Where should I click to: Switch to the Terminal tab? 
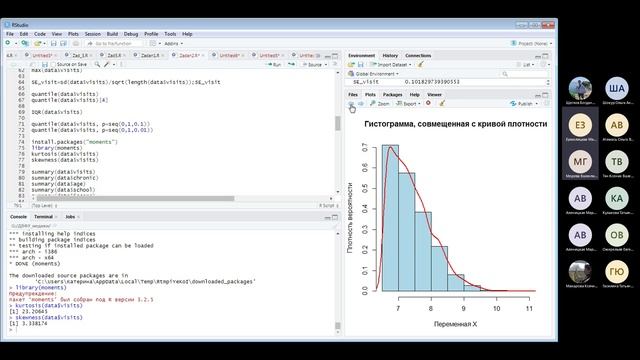point(43,217)
